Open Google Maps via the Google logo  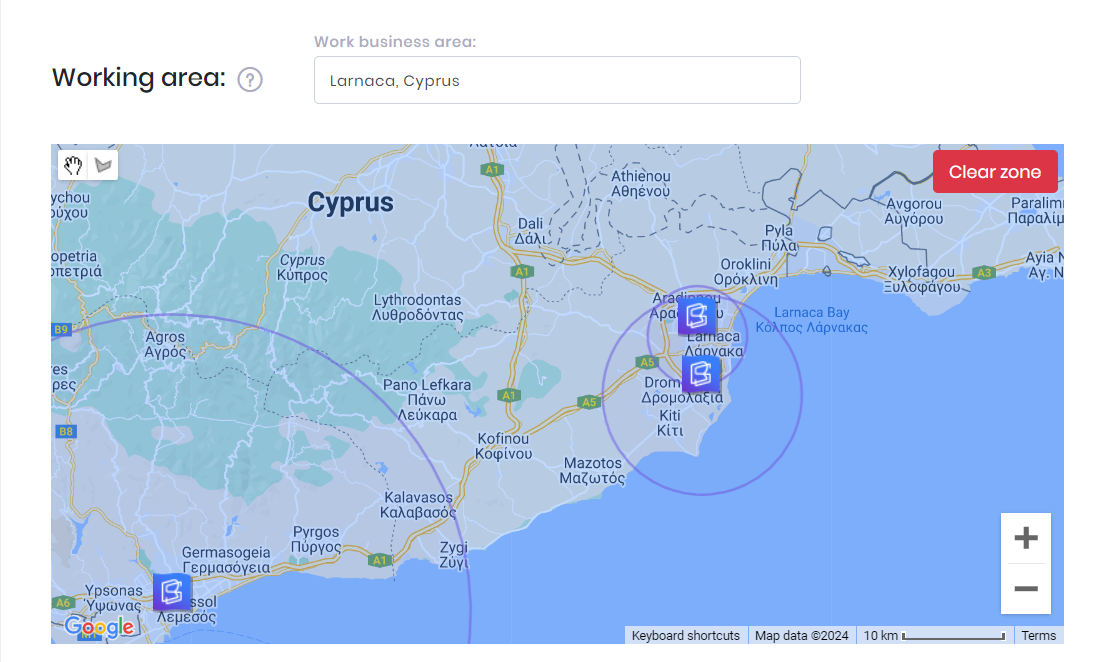click(99, 627)
